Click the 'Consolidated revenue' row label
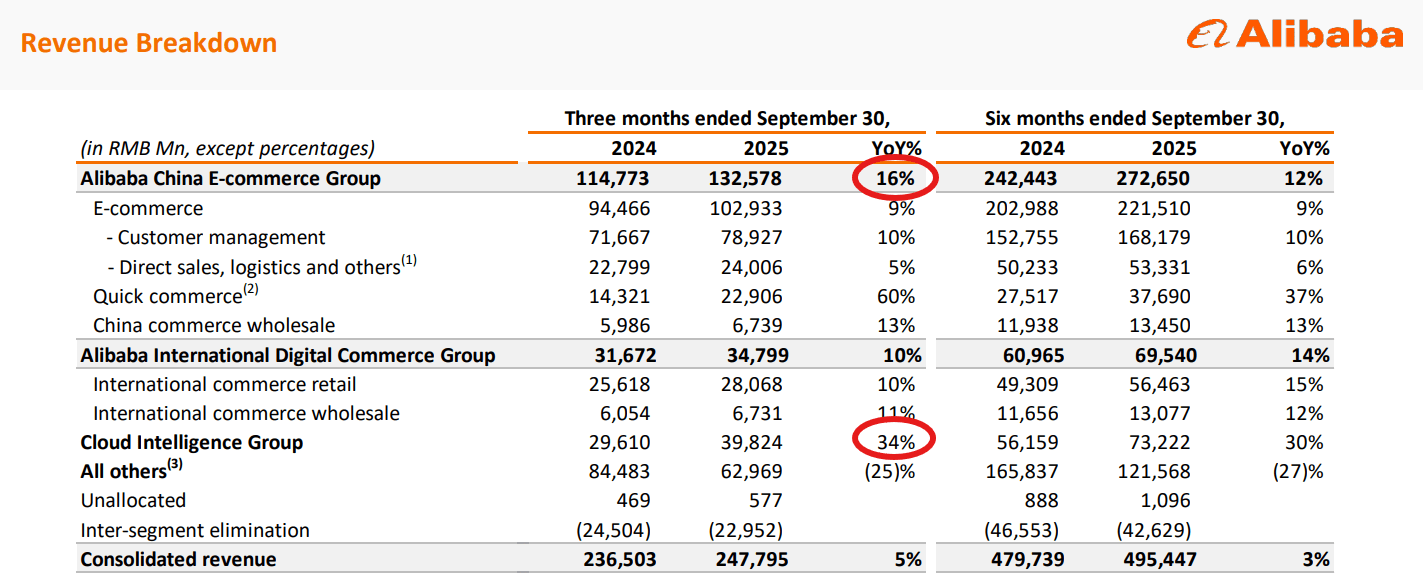The image size is (1423, 573). 178,559
